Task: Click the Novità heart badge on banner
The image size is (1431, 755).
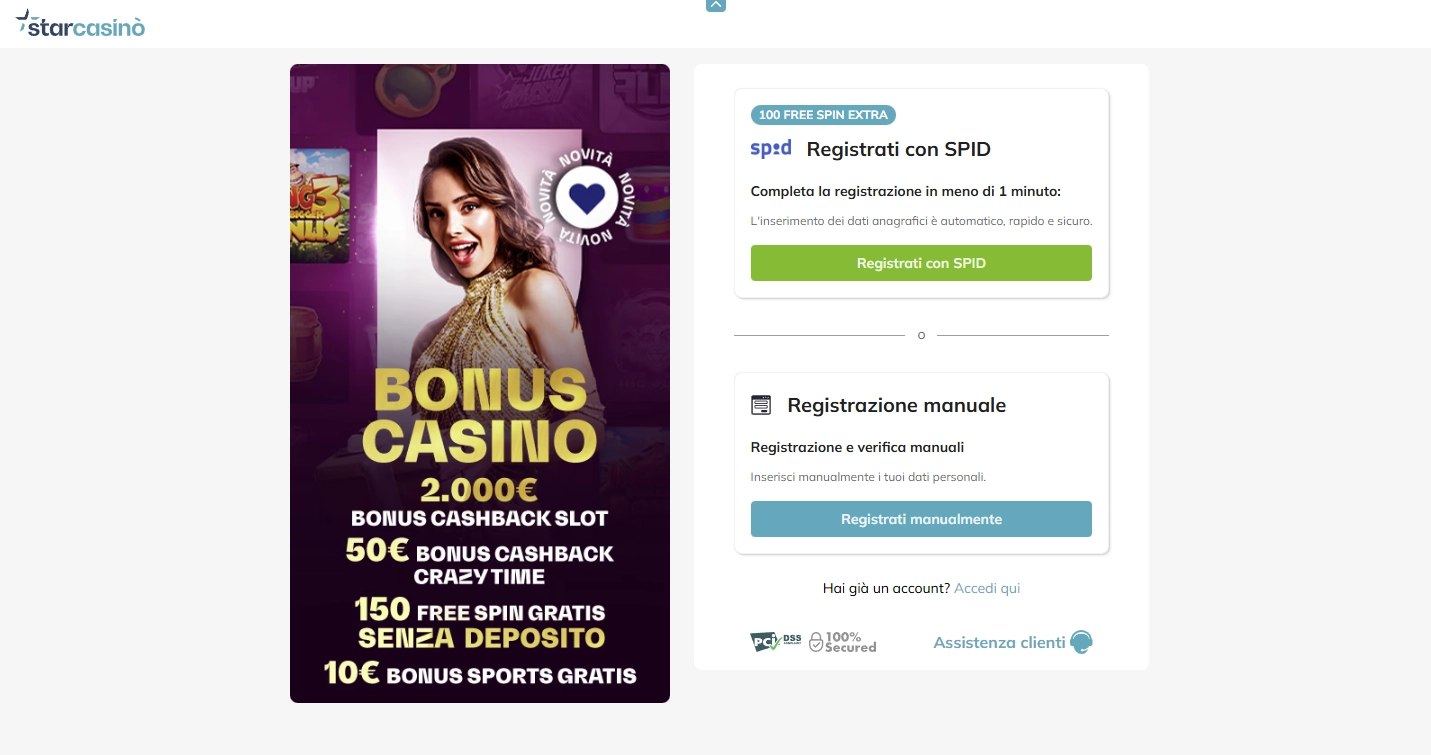Action: coord(580,198)
